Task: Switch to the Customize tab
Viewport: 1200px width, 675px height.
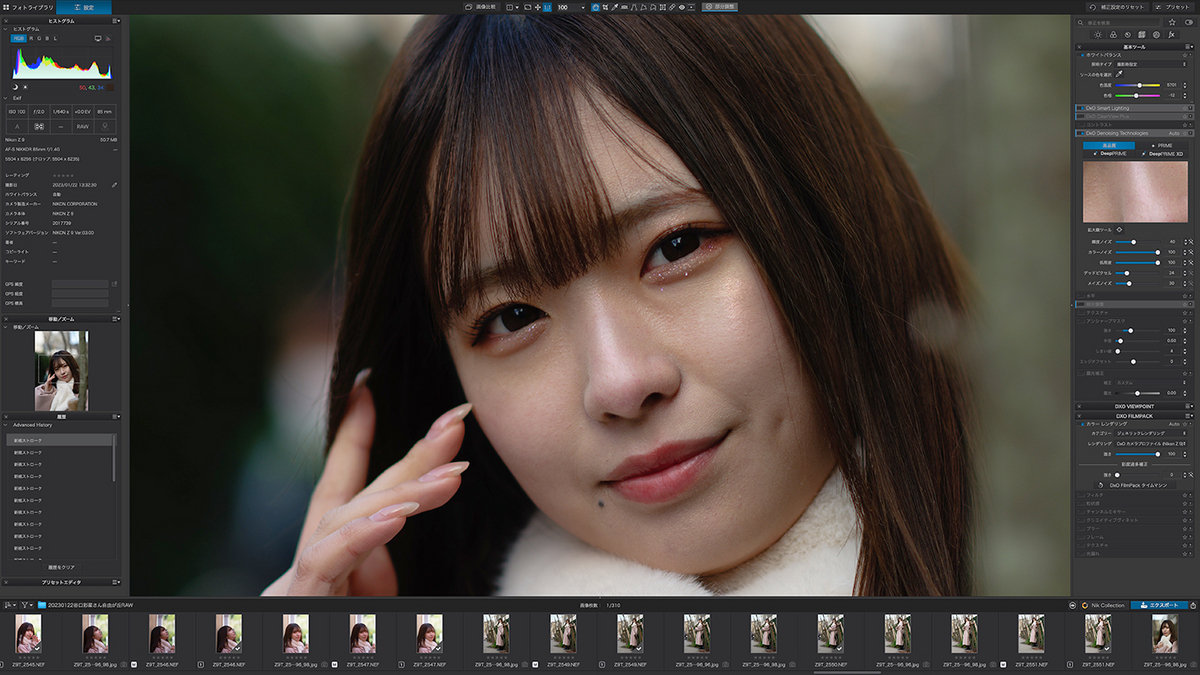Action: [84, 7]
